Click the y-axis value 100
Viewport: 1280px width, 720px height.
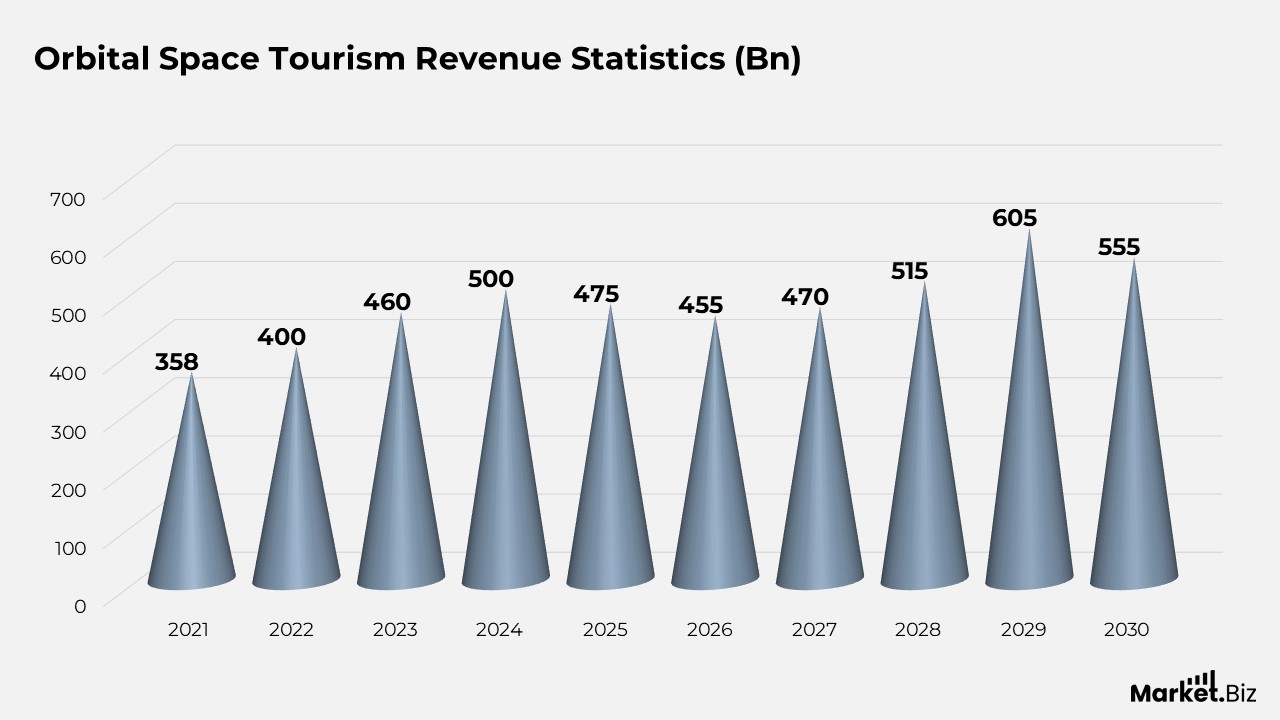coord(68,546)
